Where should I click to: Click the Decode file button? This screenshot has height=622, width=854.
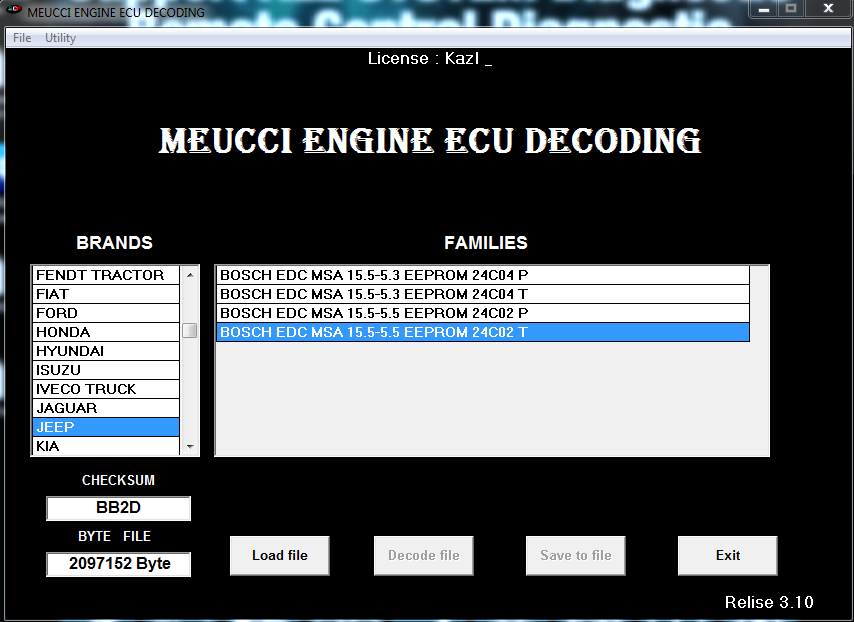pyautogui.click(x=423, y=556)
